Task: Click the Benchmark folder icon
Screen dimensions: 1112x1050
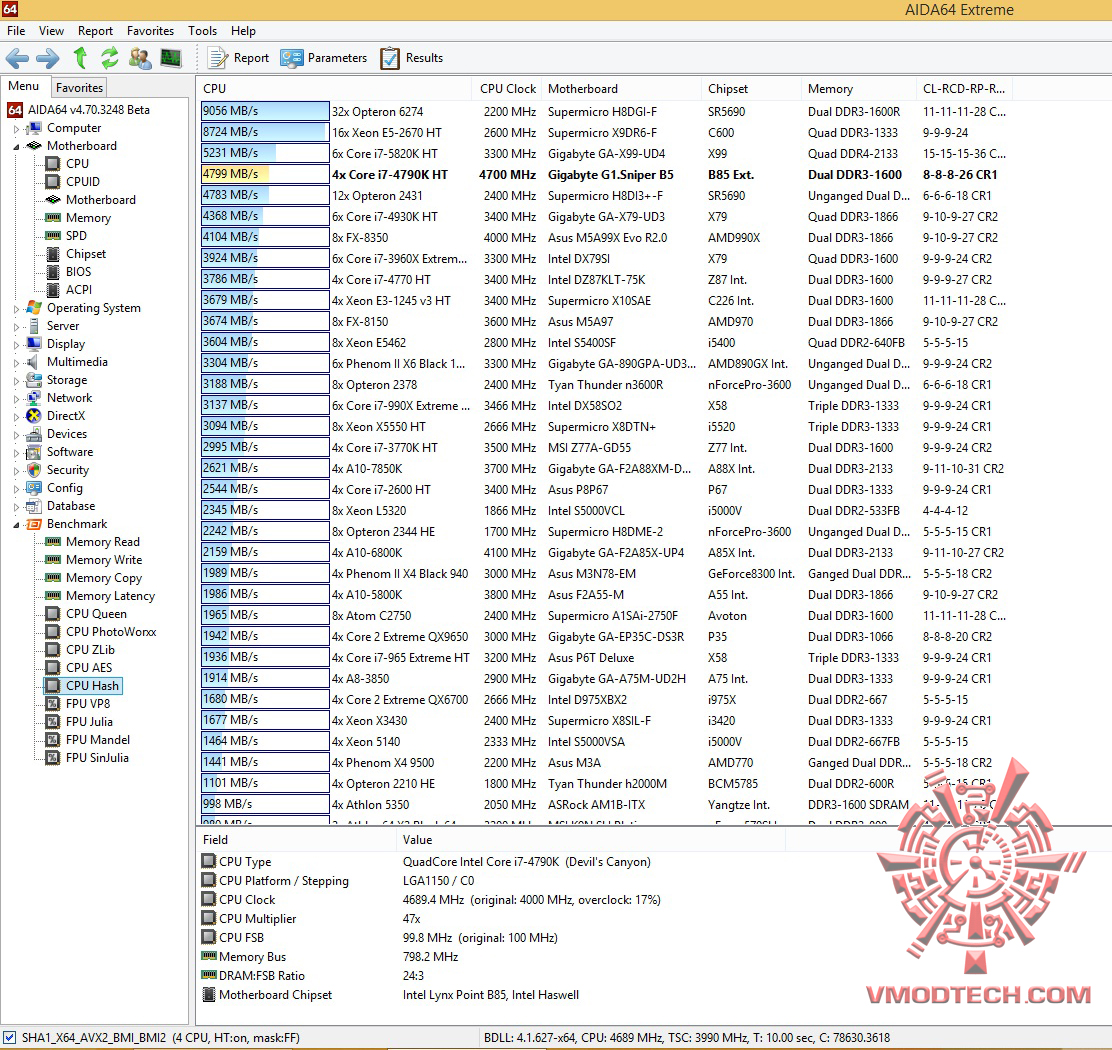Action: click(34, 524)
